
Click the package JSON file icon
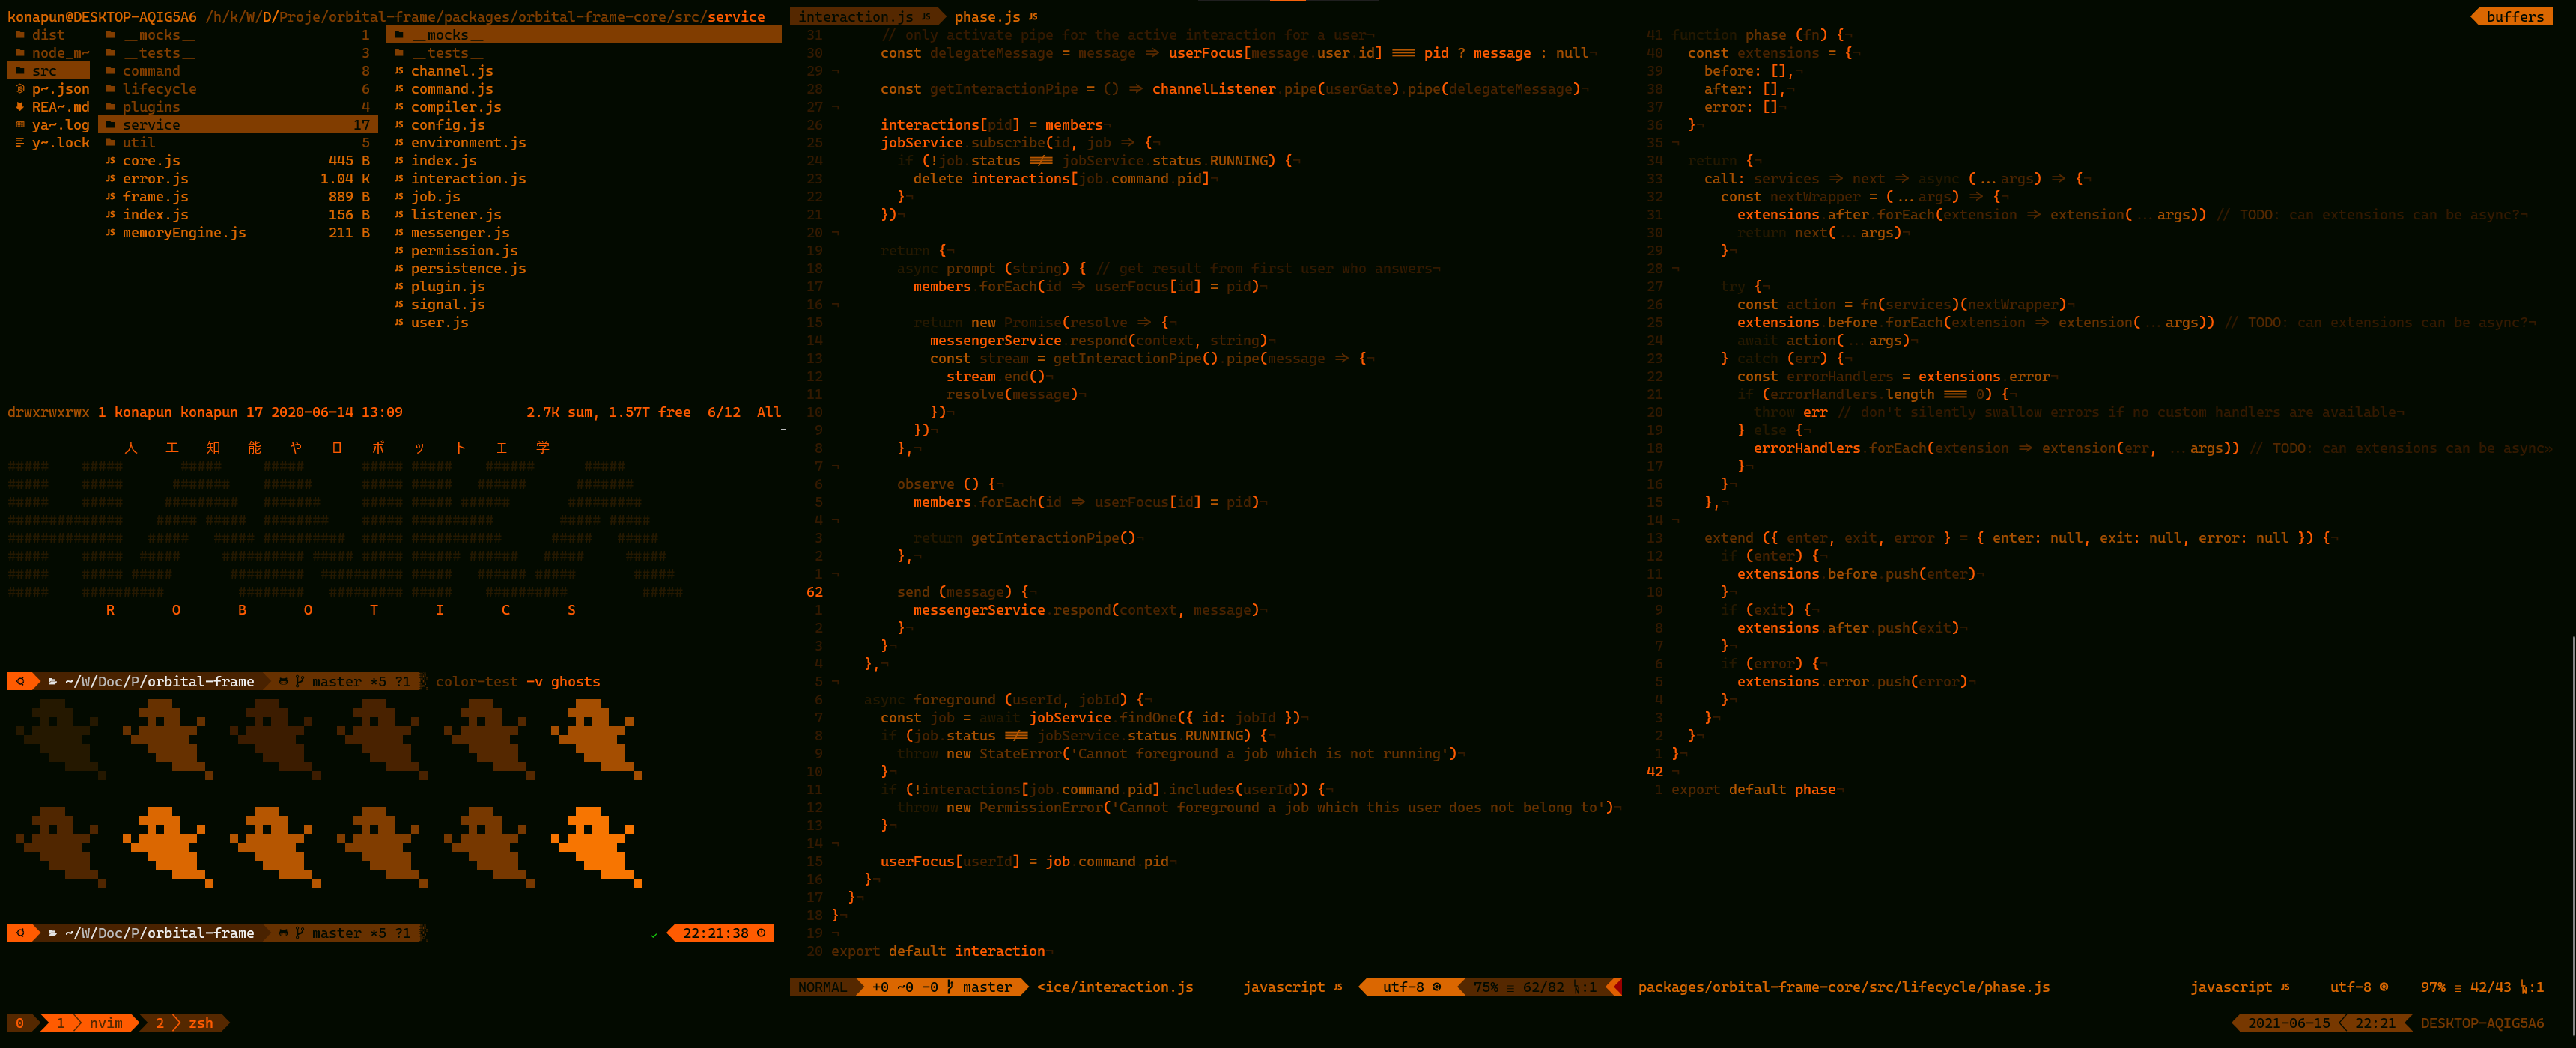(x=20, y=89)
